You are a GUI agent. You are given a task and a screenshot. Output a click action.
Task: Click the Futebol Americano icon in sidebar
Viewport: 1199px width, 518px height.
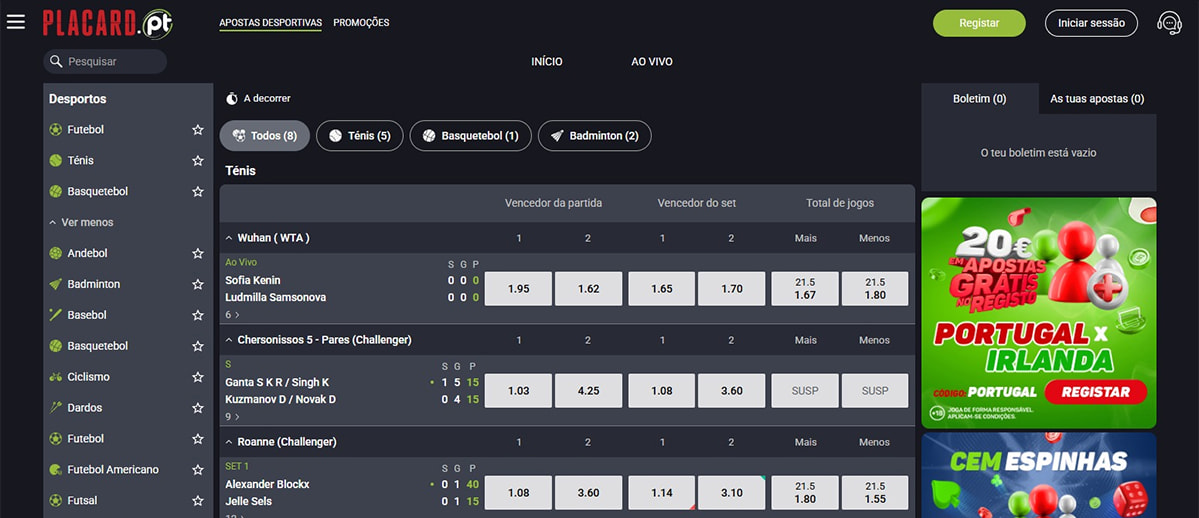click(56, 470)
